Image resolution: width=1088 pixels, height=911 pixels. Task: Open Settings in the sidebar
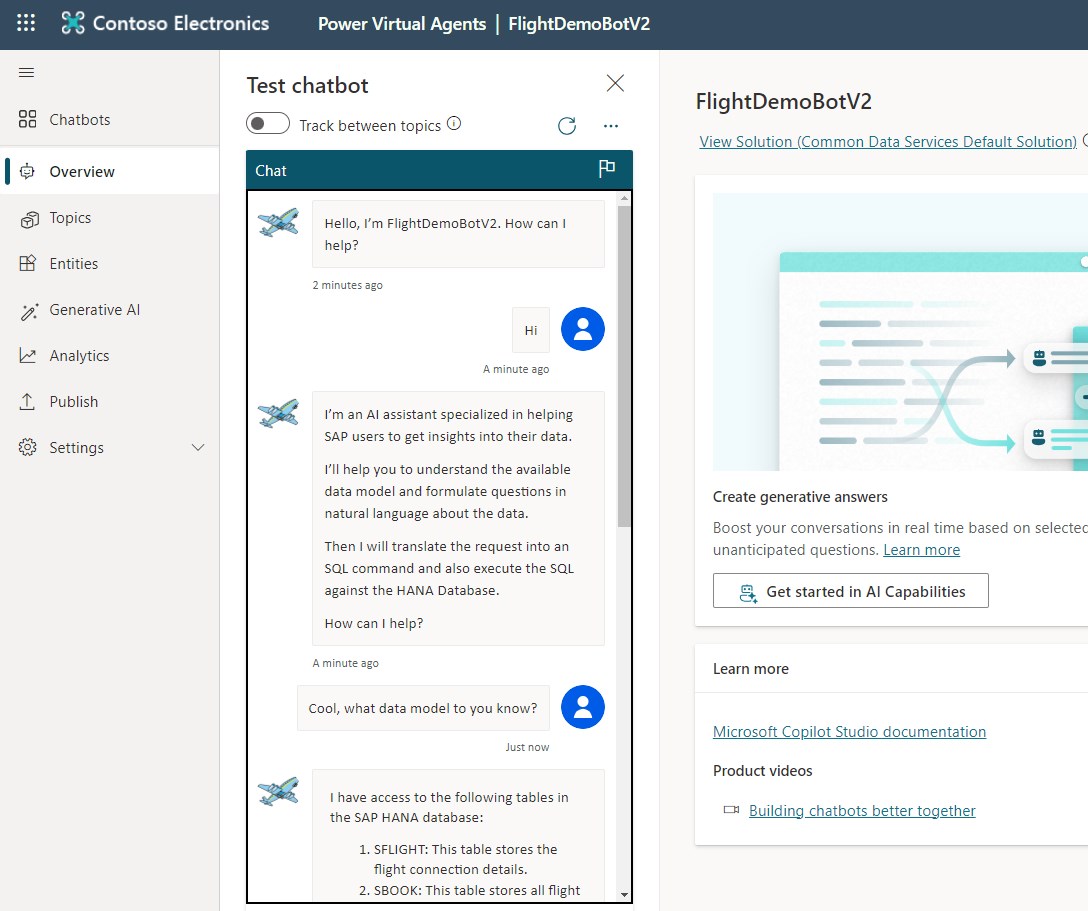(110, 448)
